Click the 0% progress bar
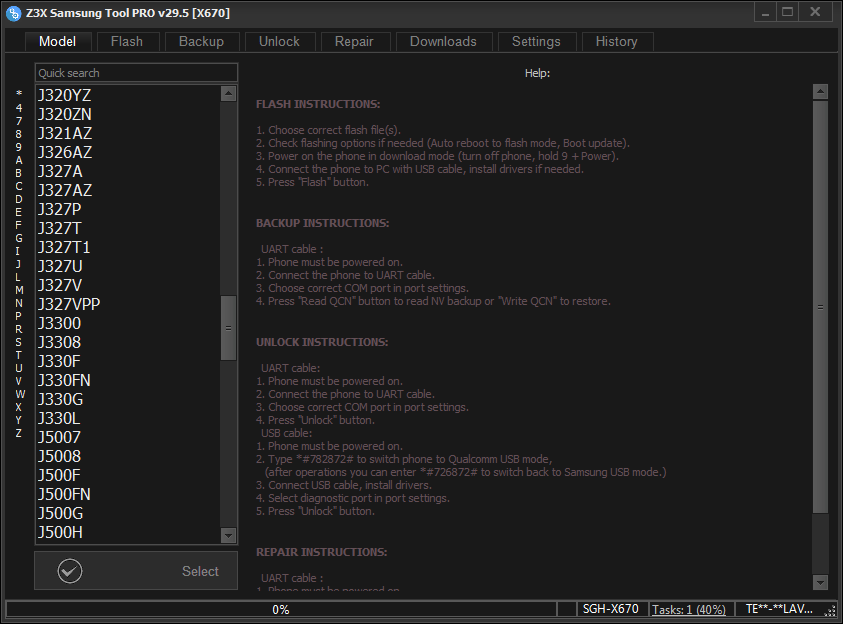 (x=281, y=609)
